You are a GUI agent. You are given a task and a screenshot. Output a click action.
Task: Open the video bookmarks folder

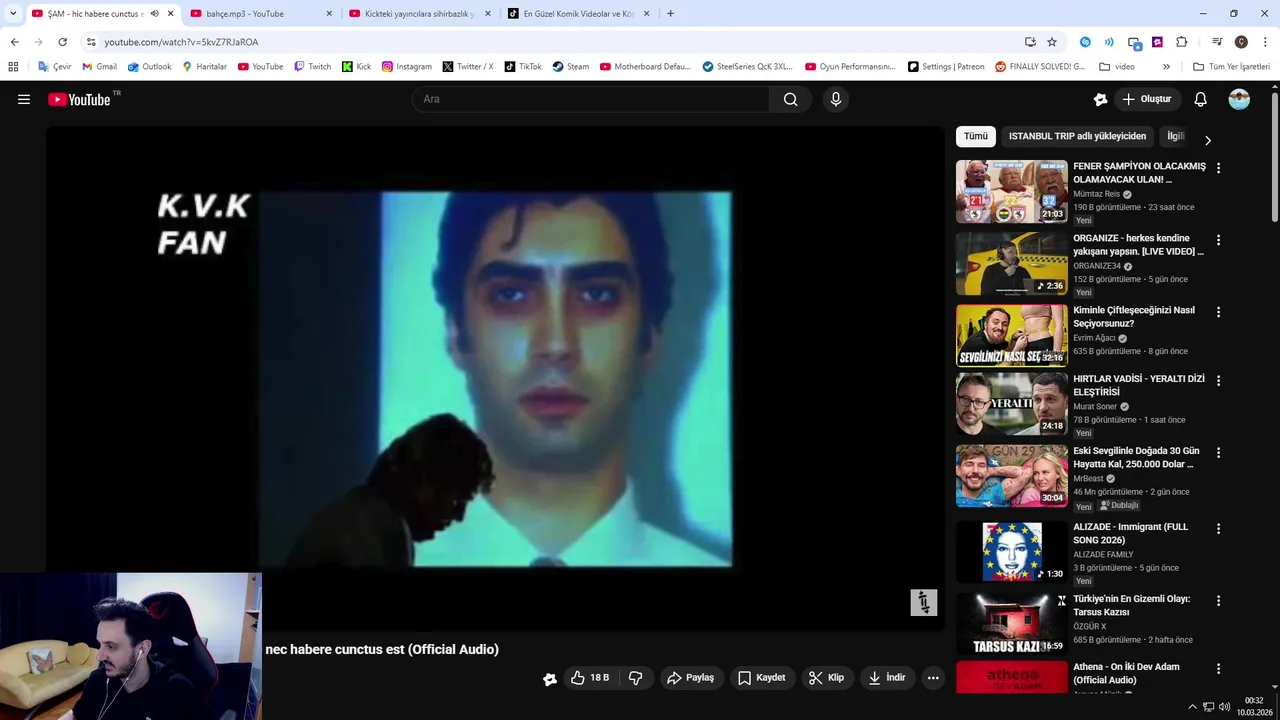(x=1117, y=67)
